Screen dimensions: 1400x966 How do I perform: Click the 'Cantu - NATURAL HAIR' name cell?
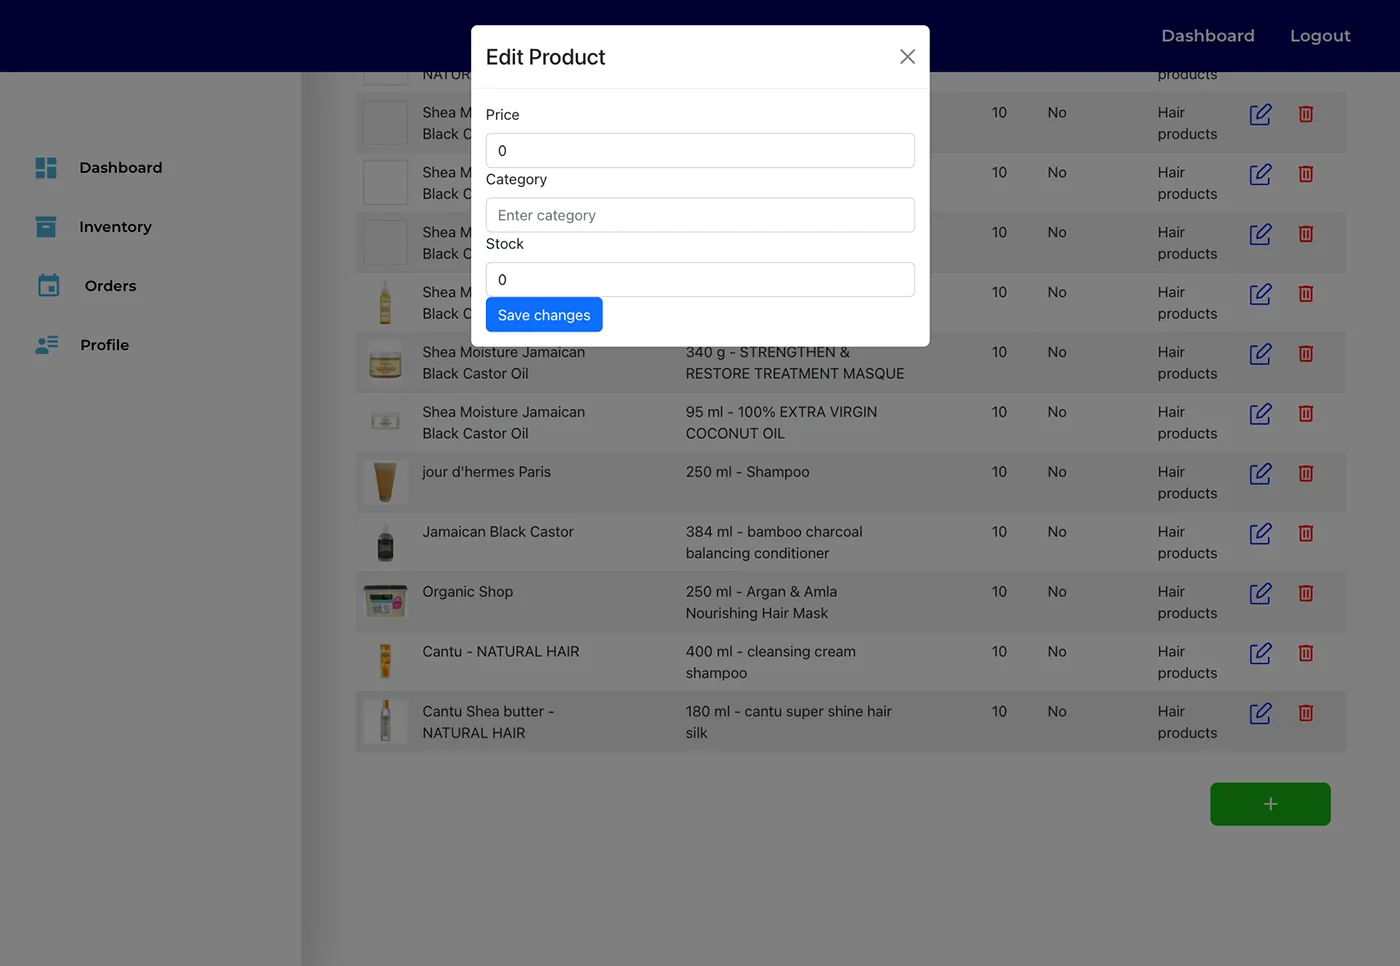point(501,652)
